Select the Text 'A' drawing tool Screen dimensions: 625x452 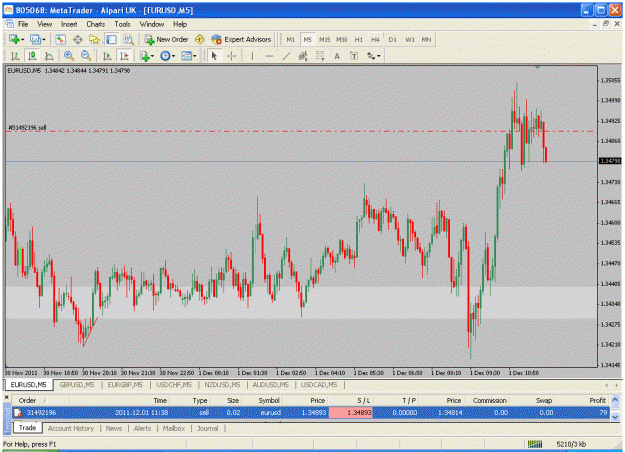(x=337, y=56)
